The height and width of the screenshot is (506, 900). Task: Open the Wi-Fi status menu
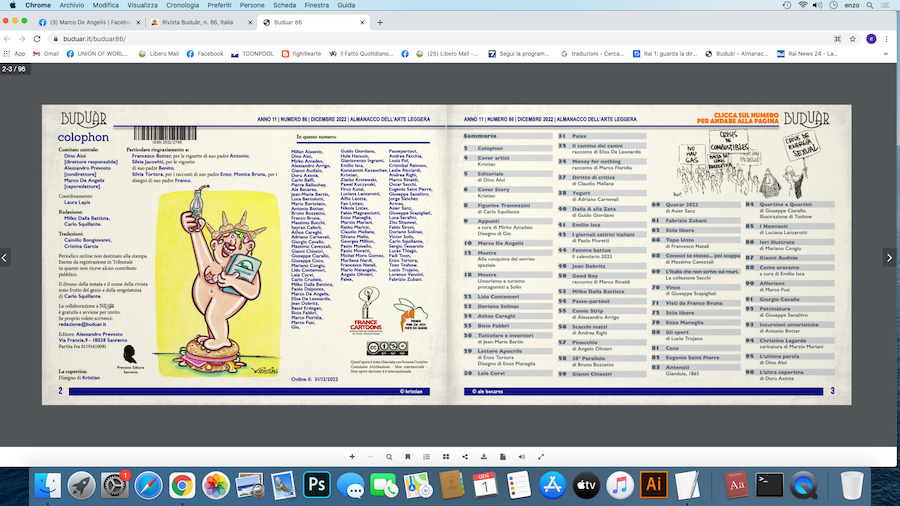tap(802, 5)
